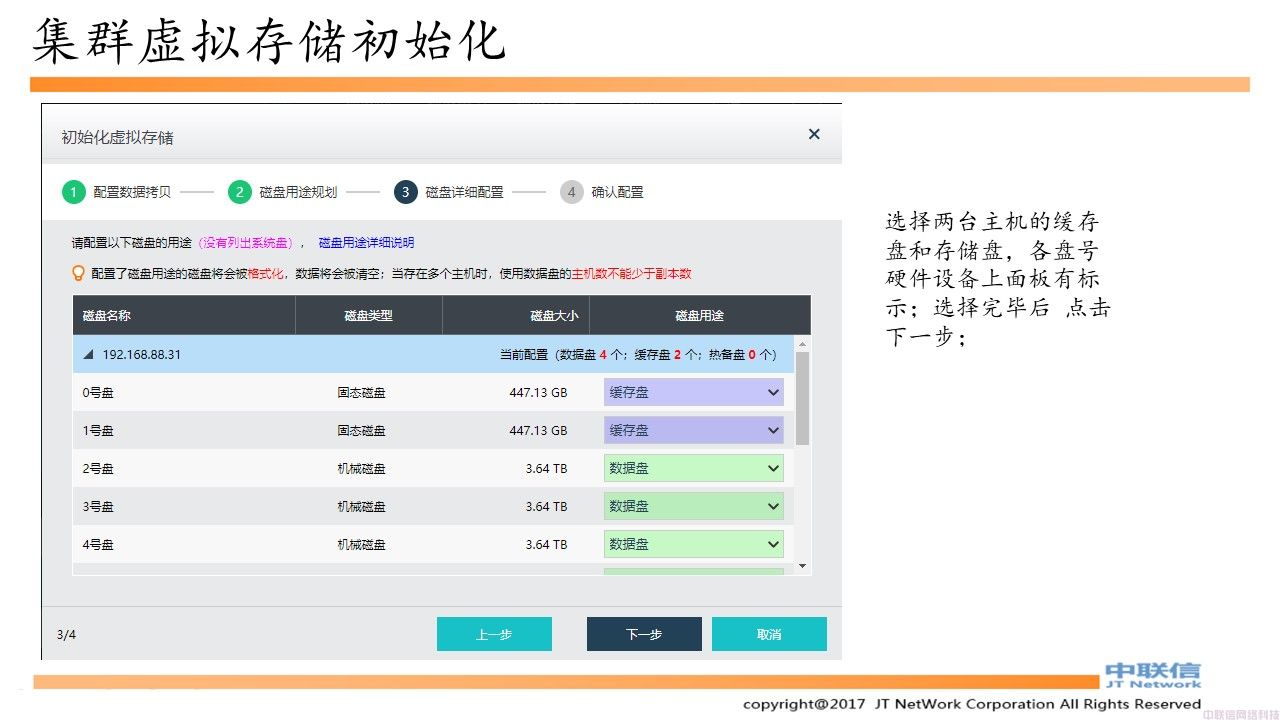Click 下一步 next step button
Screen dimensions: 1280x720
point(644,634)
